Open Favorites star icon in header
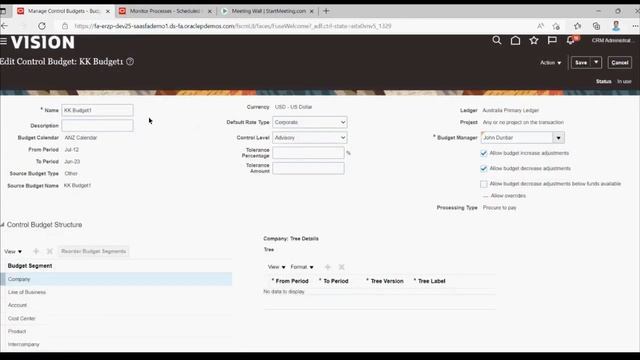The width and height of the screenshot is (640, 360). pos(534,40)
